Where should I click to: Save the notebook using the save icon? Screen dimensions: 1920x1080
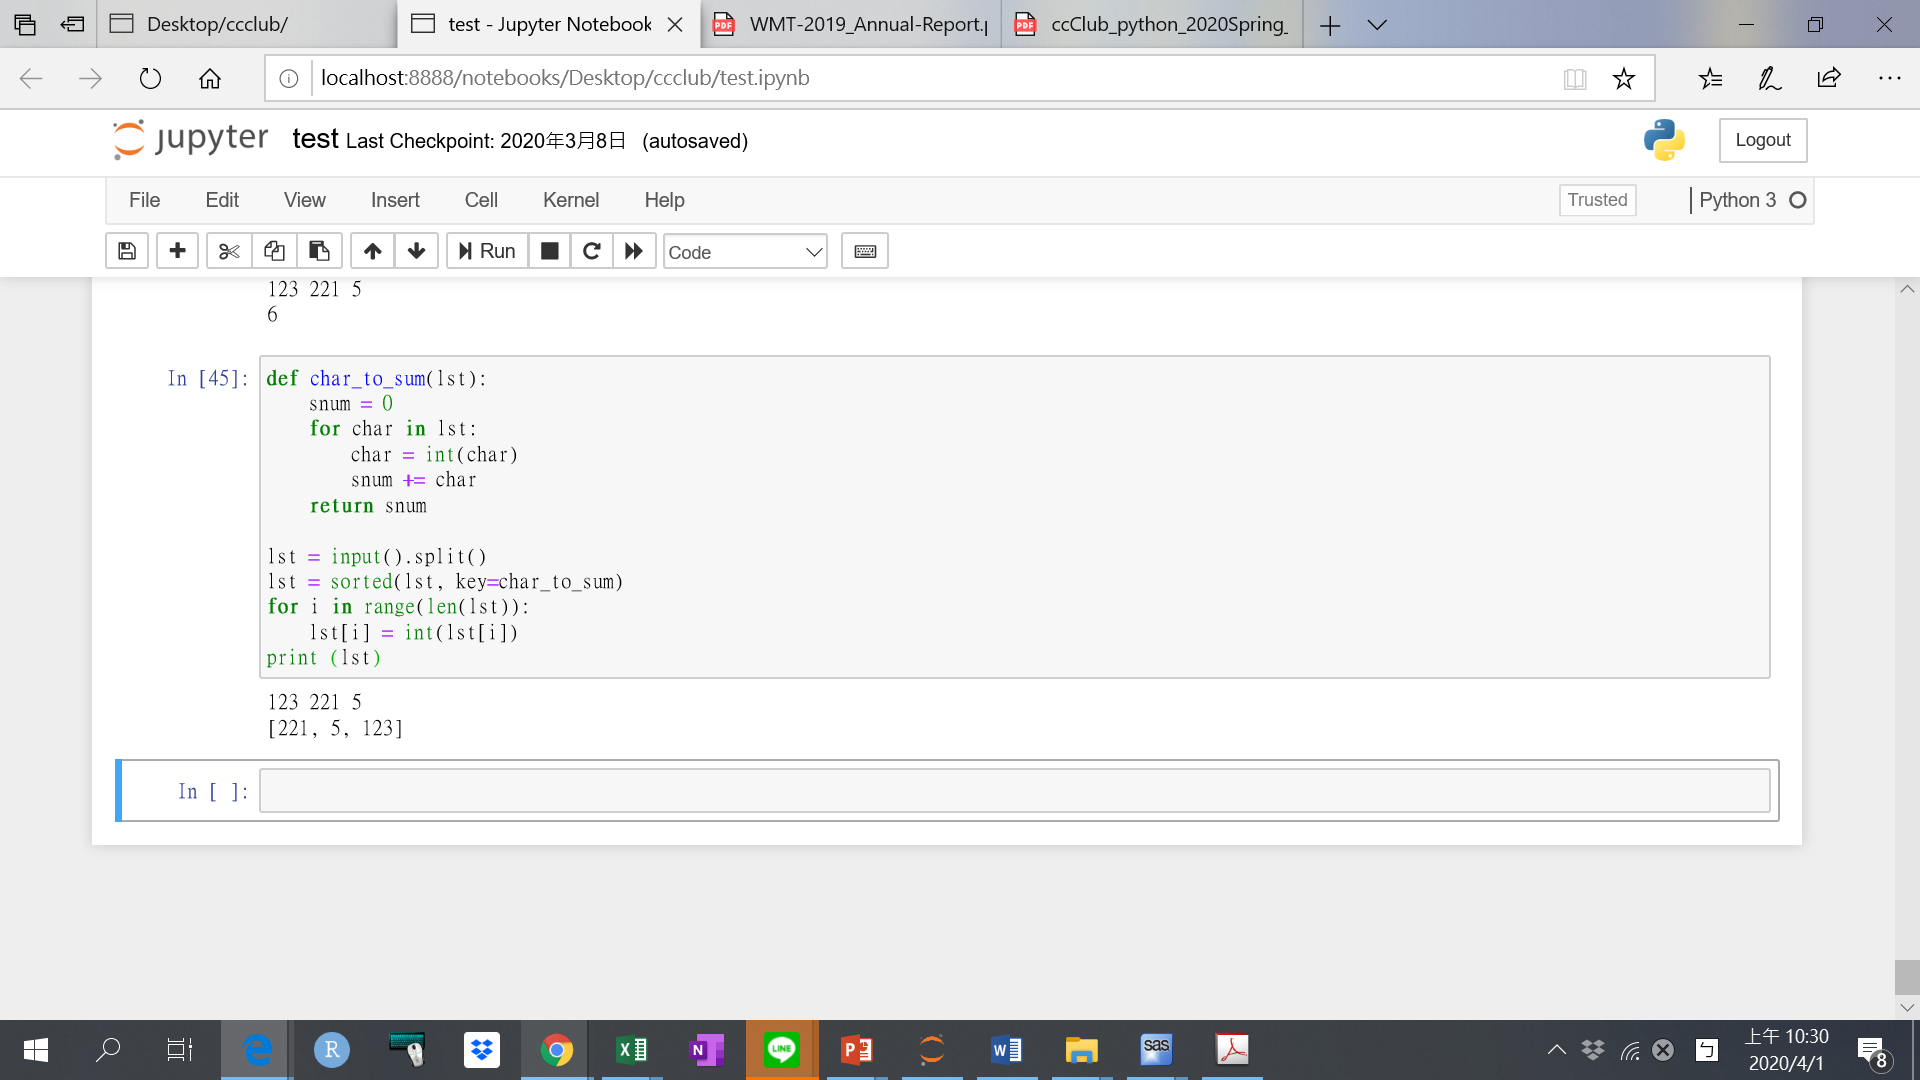point(126,251)
